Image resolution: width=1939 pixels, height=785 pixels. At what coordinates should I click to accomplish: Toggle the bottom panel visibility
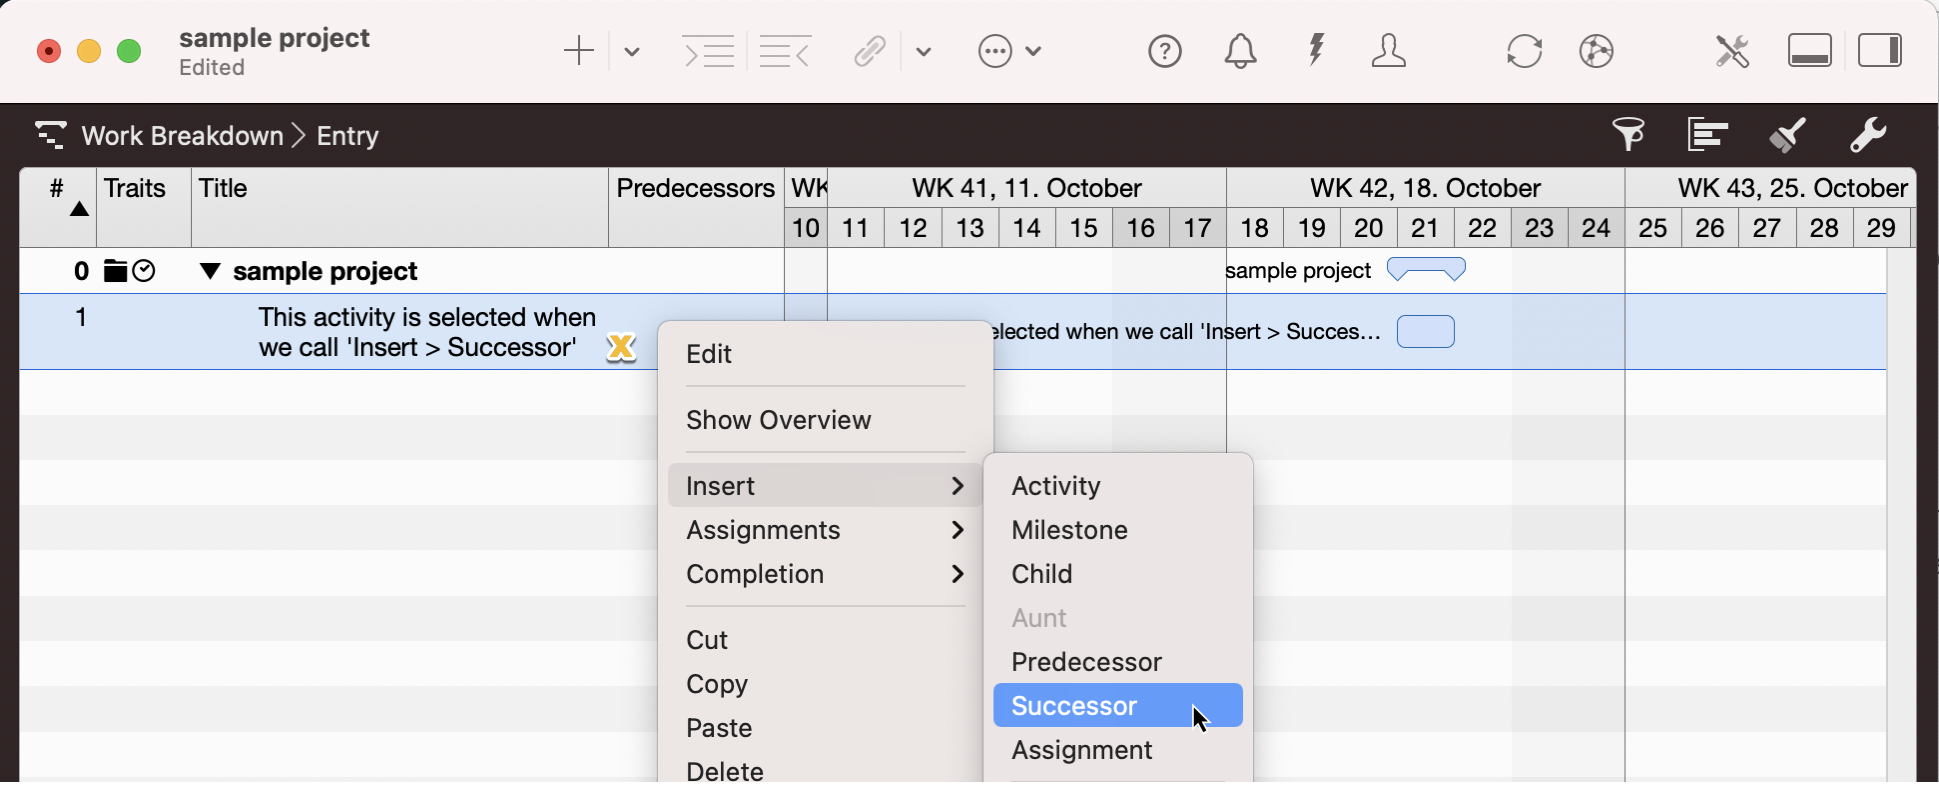coord(1809,51)
